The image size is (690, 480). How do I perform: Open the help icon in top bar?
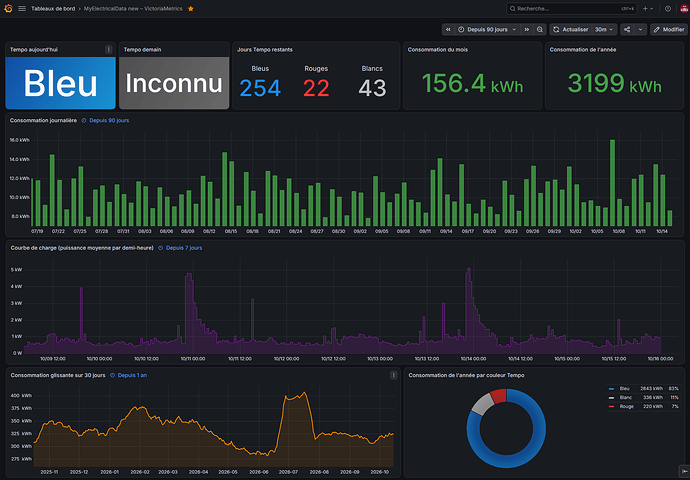pos(668,8)
